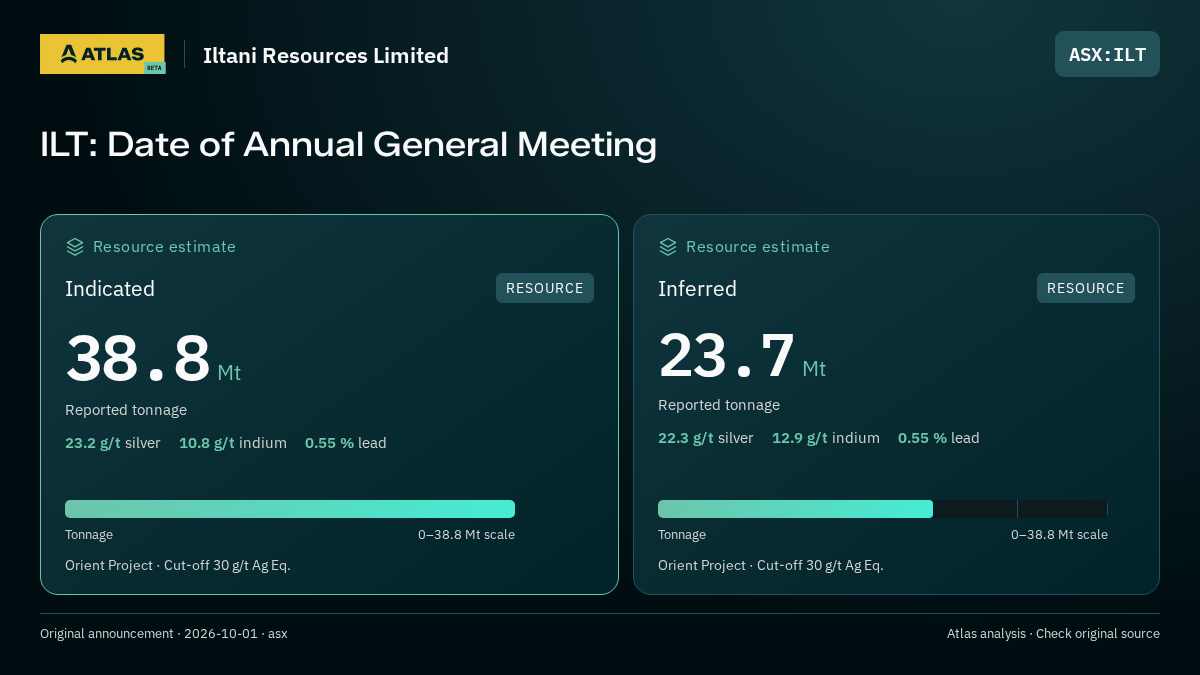This screenshot has width=1200, height=675.
Task: Click the Inferred tonnage progress bar
Action: point(883,509)
